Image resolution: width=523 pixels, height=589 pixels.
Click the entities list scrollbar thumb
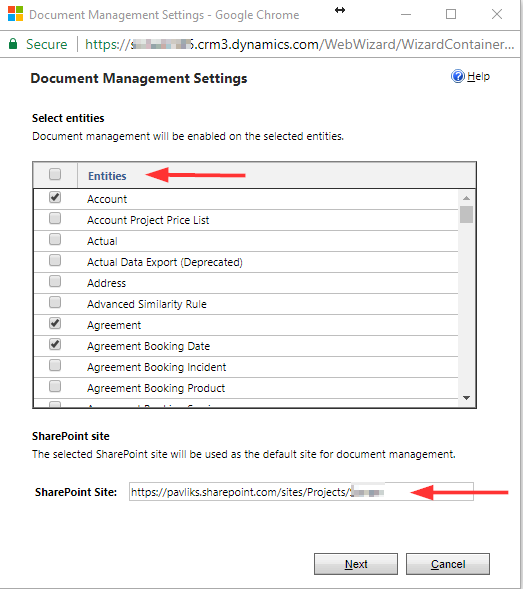(466, 214)
